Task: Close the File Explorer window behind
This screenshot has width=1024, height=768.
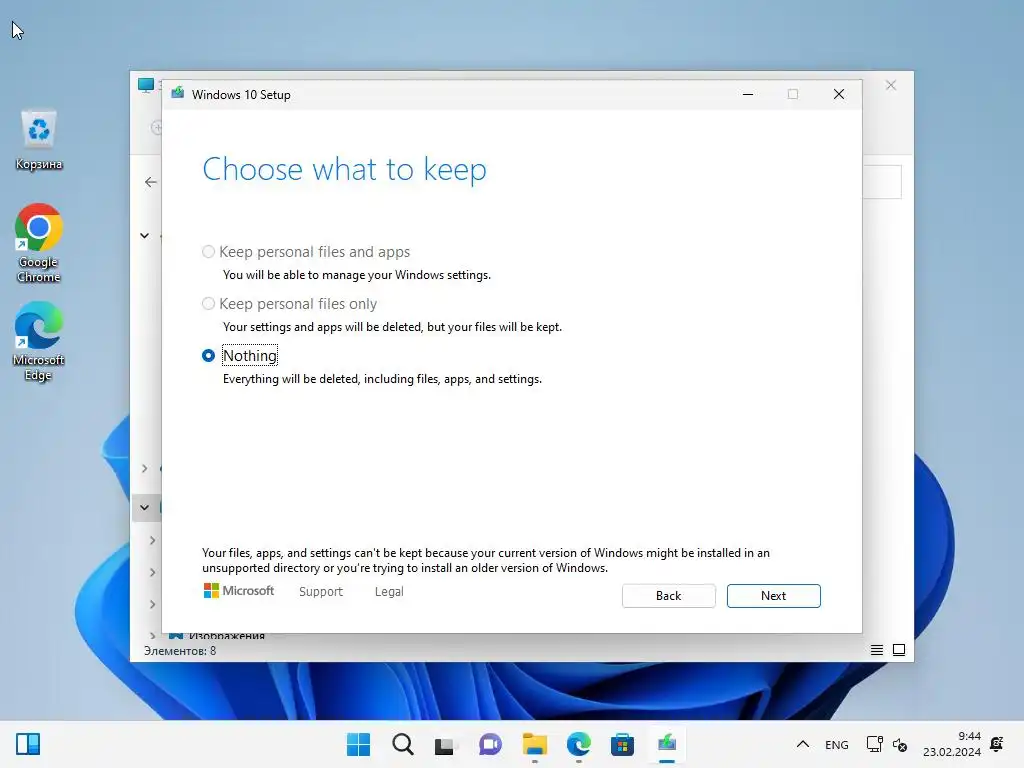Action: (891, 86)
